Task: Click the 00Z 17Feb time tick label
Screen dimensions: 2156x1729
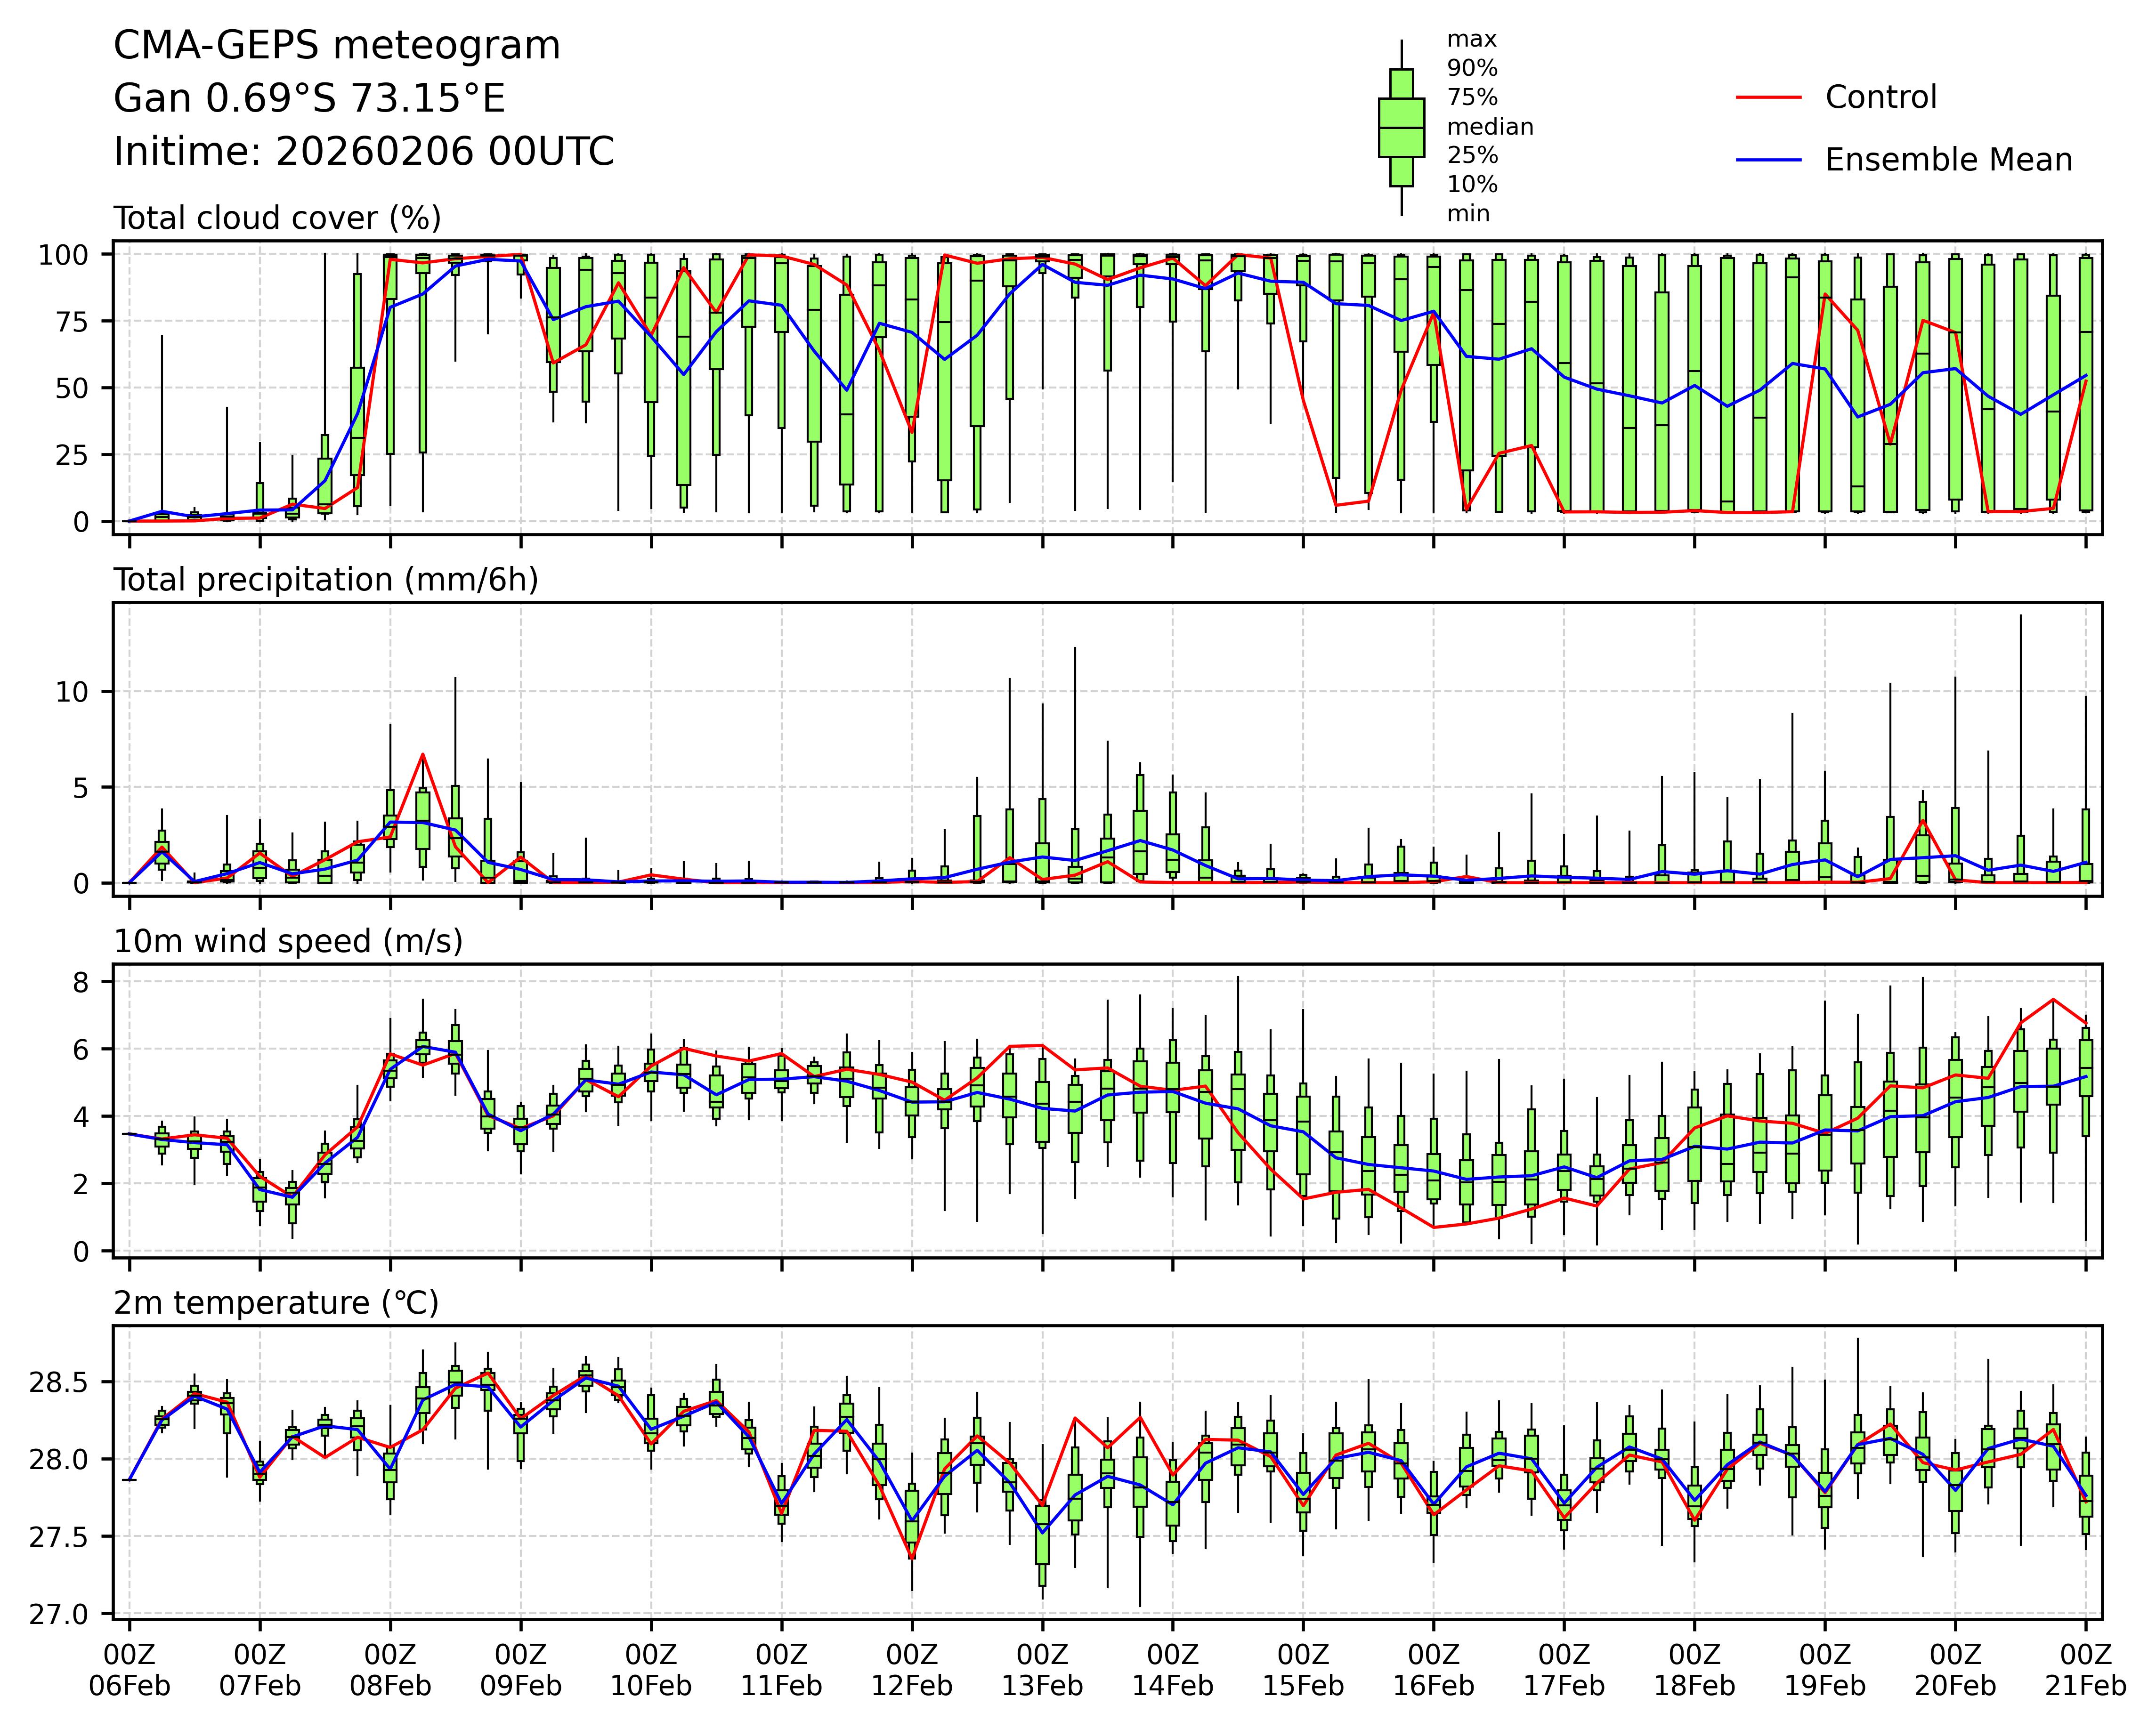Action: point(1564,1671)
